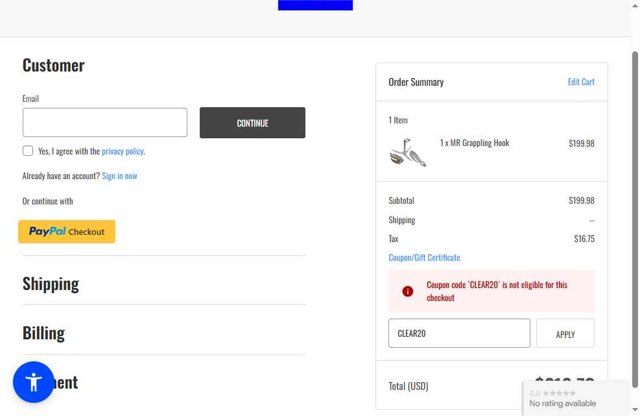Tick the privacy policy agreement checkbox

tap(28, 151)
